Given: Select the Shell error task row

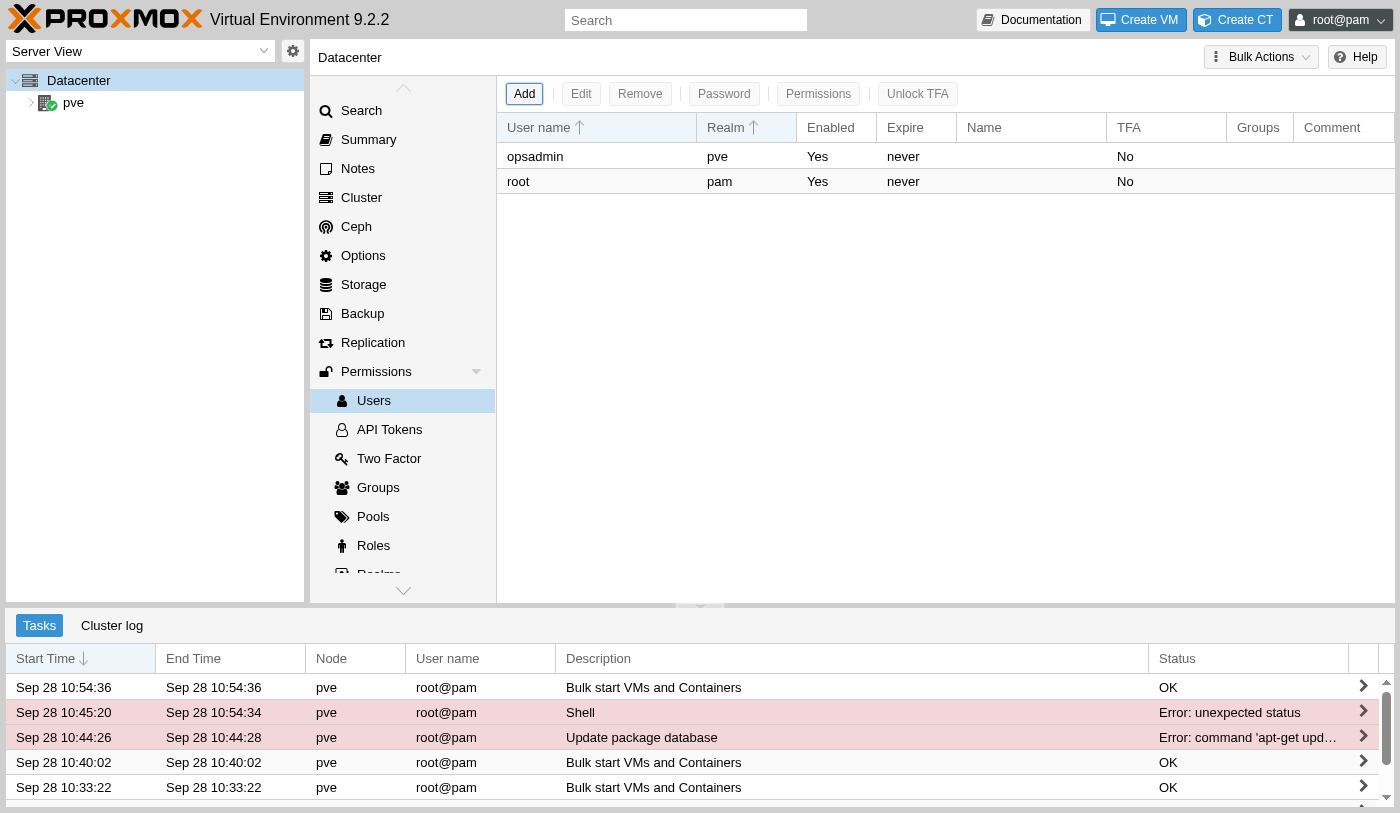Looking at the screenshot, I should pyautogui.click(x=692, y=712).
